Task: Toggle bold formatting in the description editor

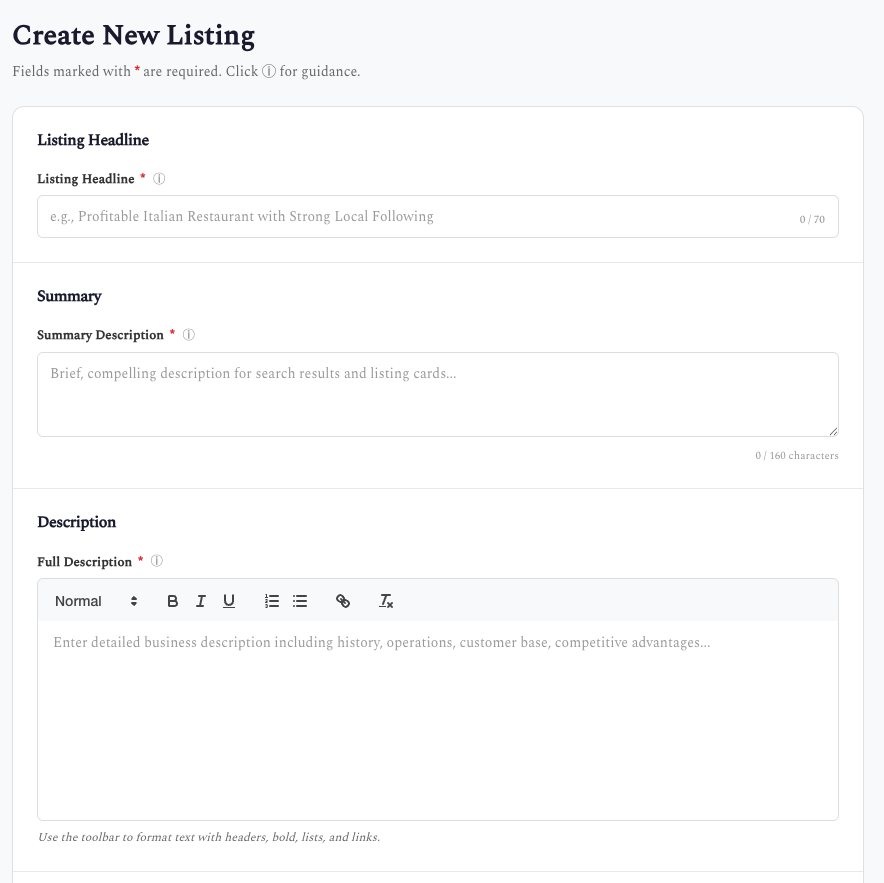Action: [172, 601]
